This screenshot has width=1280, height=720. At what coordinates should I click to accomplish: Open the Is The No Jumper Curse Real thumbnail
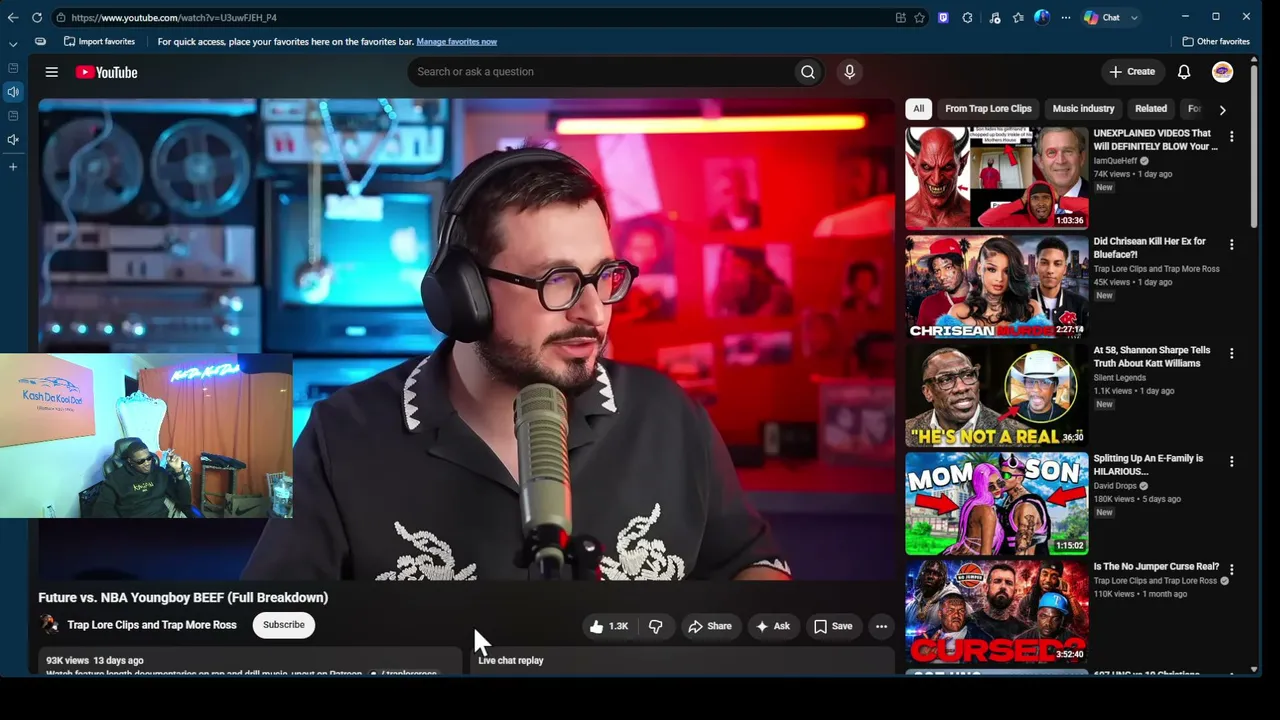[997, 611]
